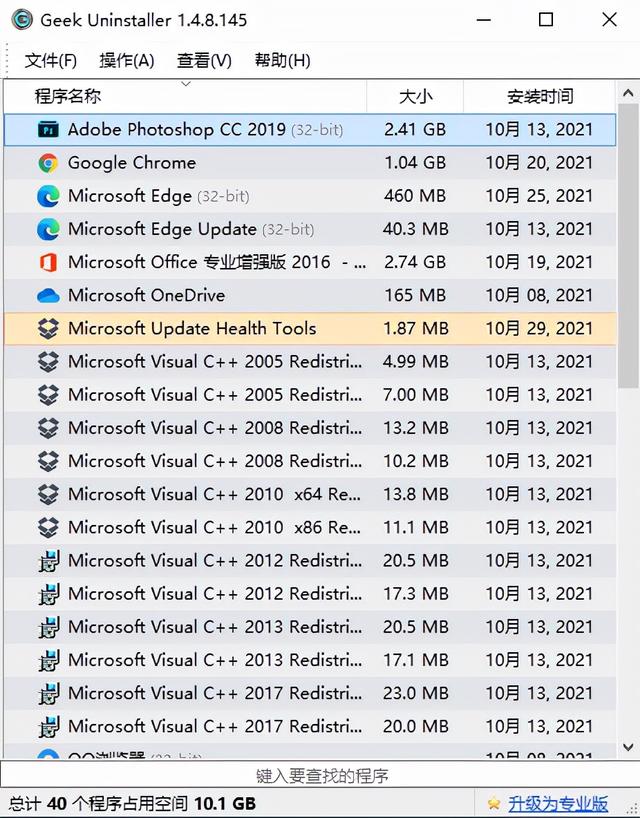Select Microsoft Update Health Tools icon
Screen dimensions: 640x818
point(48,329)
